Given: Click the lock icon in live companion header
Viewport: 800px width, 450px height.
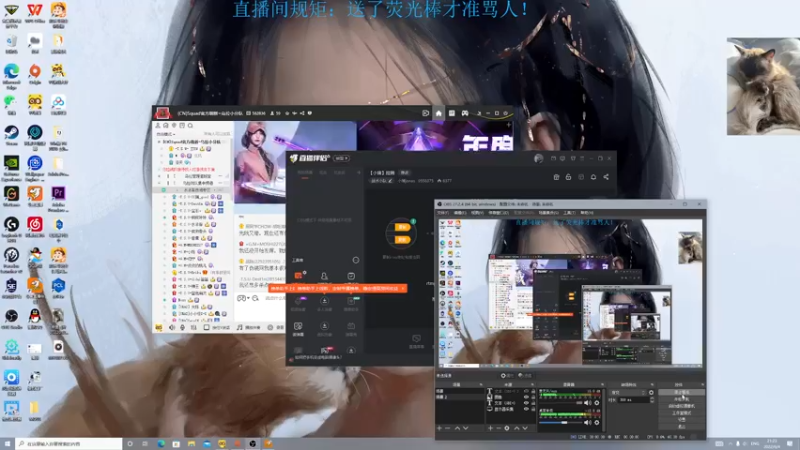Looking at the screenshot, I should (568, 177).
